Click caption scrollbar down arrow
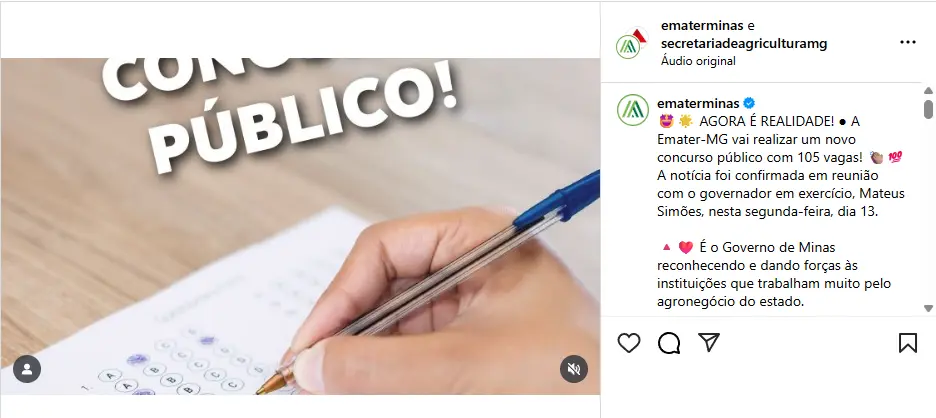This screenshot has width=936, height=418. (928, 308)
